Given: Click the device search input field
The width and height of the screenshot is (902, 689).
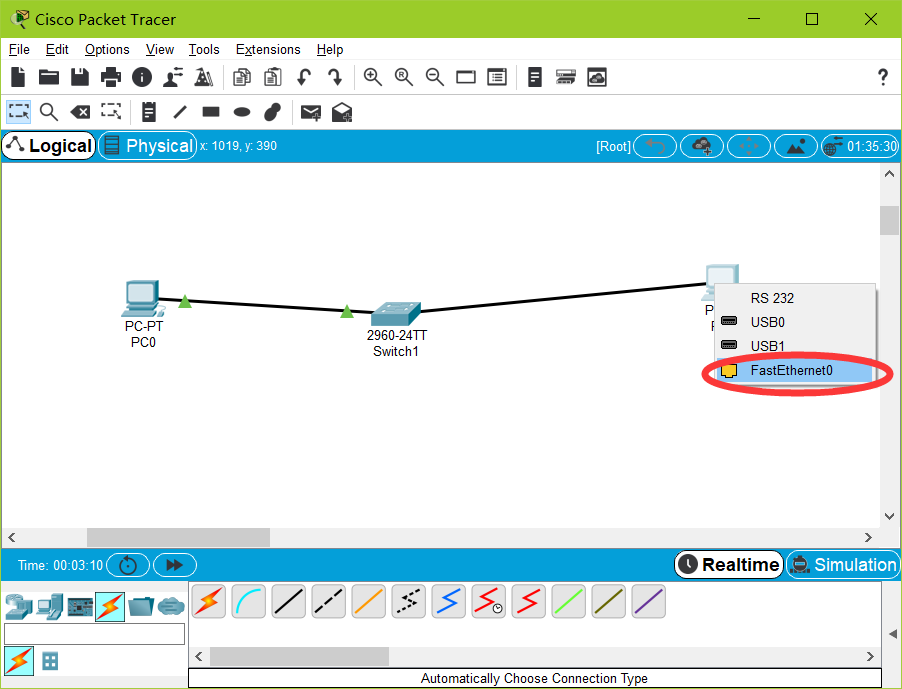Looking at the screenshot, I should [x=94, y=634].
